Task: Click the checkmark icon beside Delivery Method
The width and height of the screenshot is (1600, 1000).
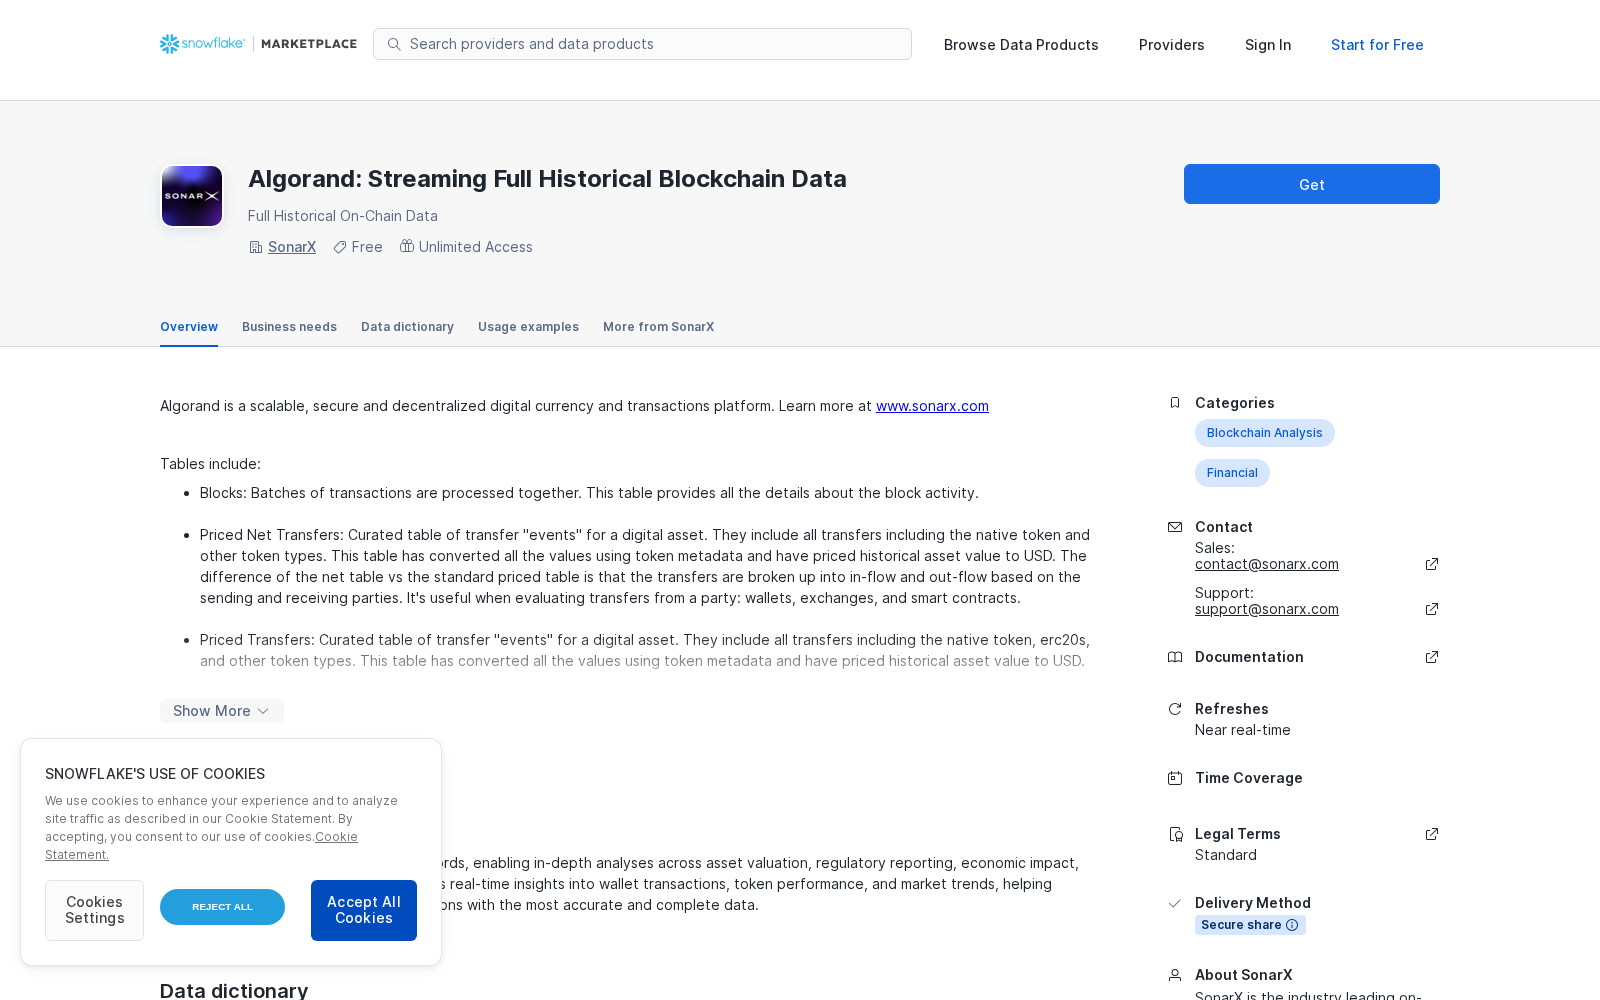Action: (x=1175, y=903)
